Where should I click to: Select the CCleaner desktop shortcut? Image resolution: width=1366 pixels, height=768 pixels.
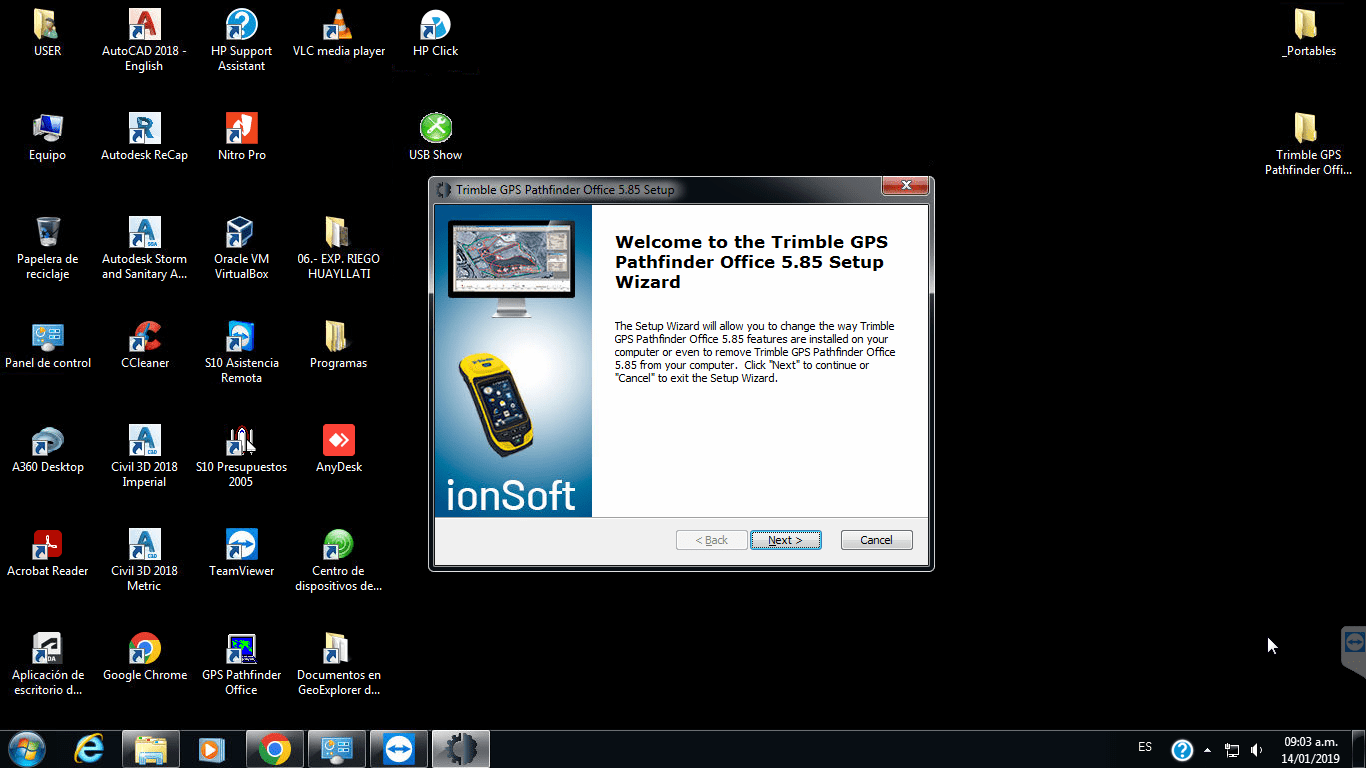pyautogui.click(x=144, y=338)
